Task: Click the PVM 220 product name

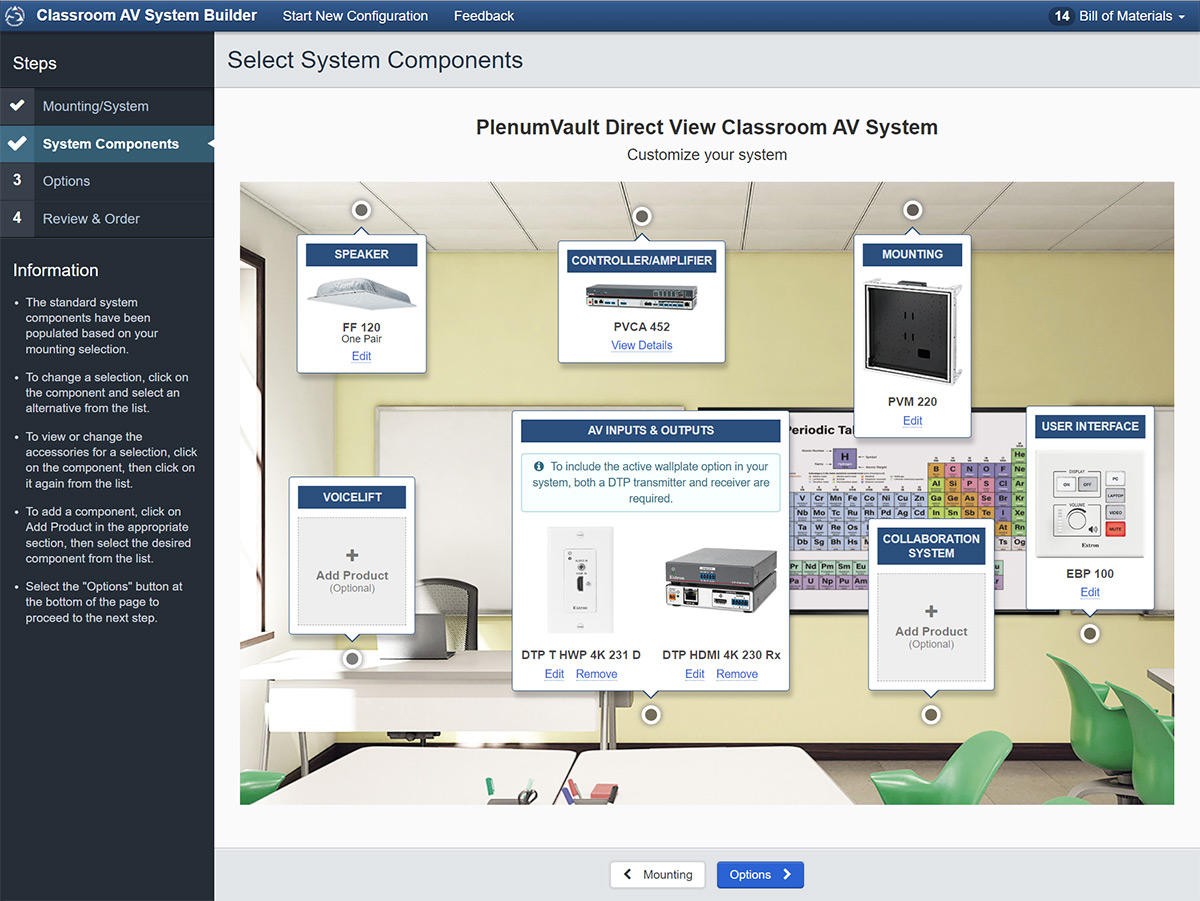Action: point(912,402)
